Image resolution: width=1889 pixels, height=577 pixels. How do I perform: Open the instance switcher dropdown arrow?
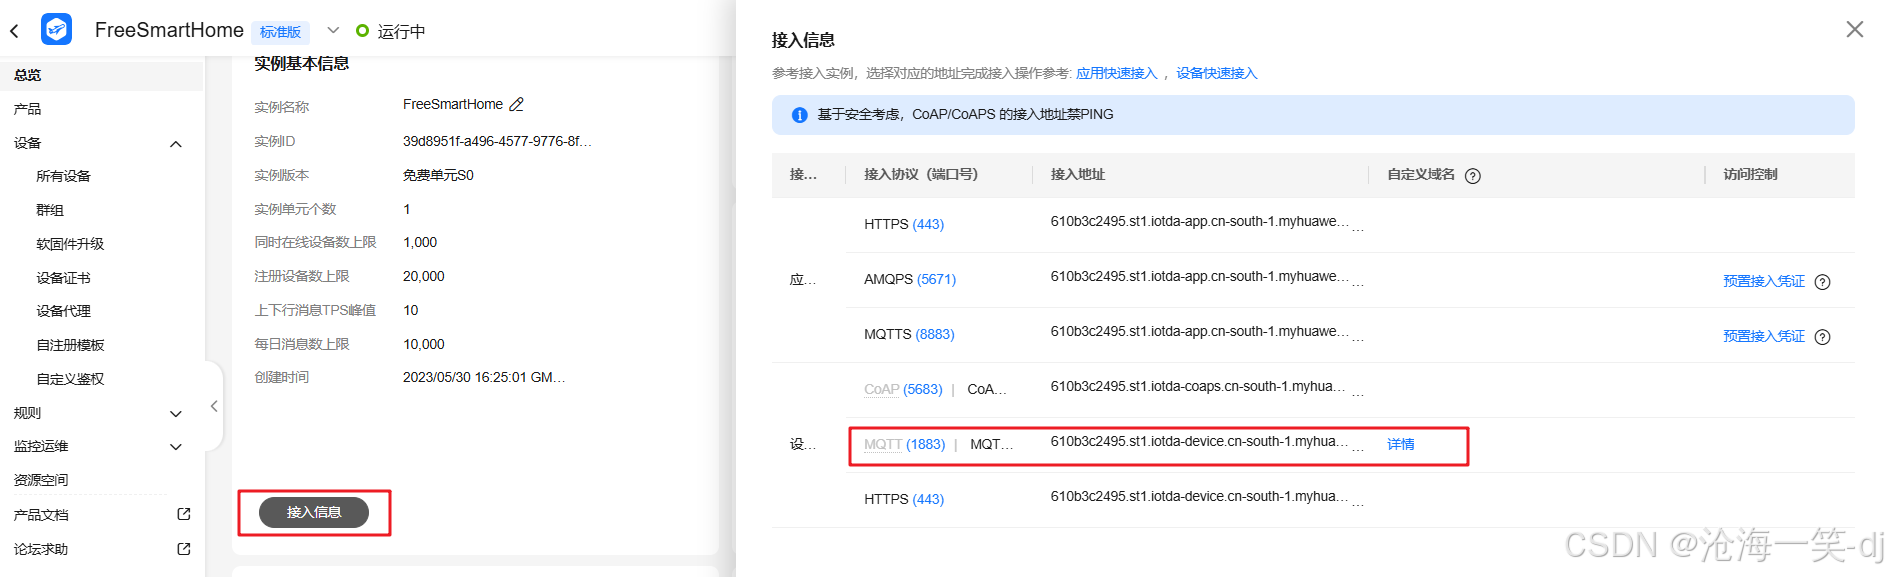333,30
